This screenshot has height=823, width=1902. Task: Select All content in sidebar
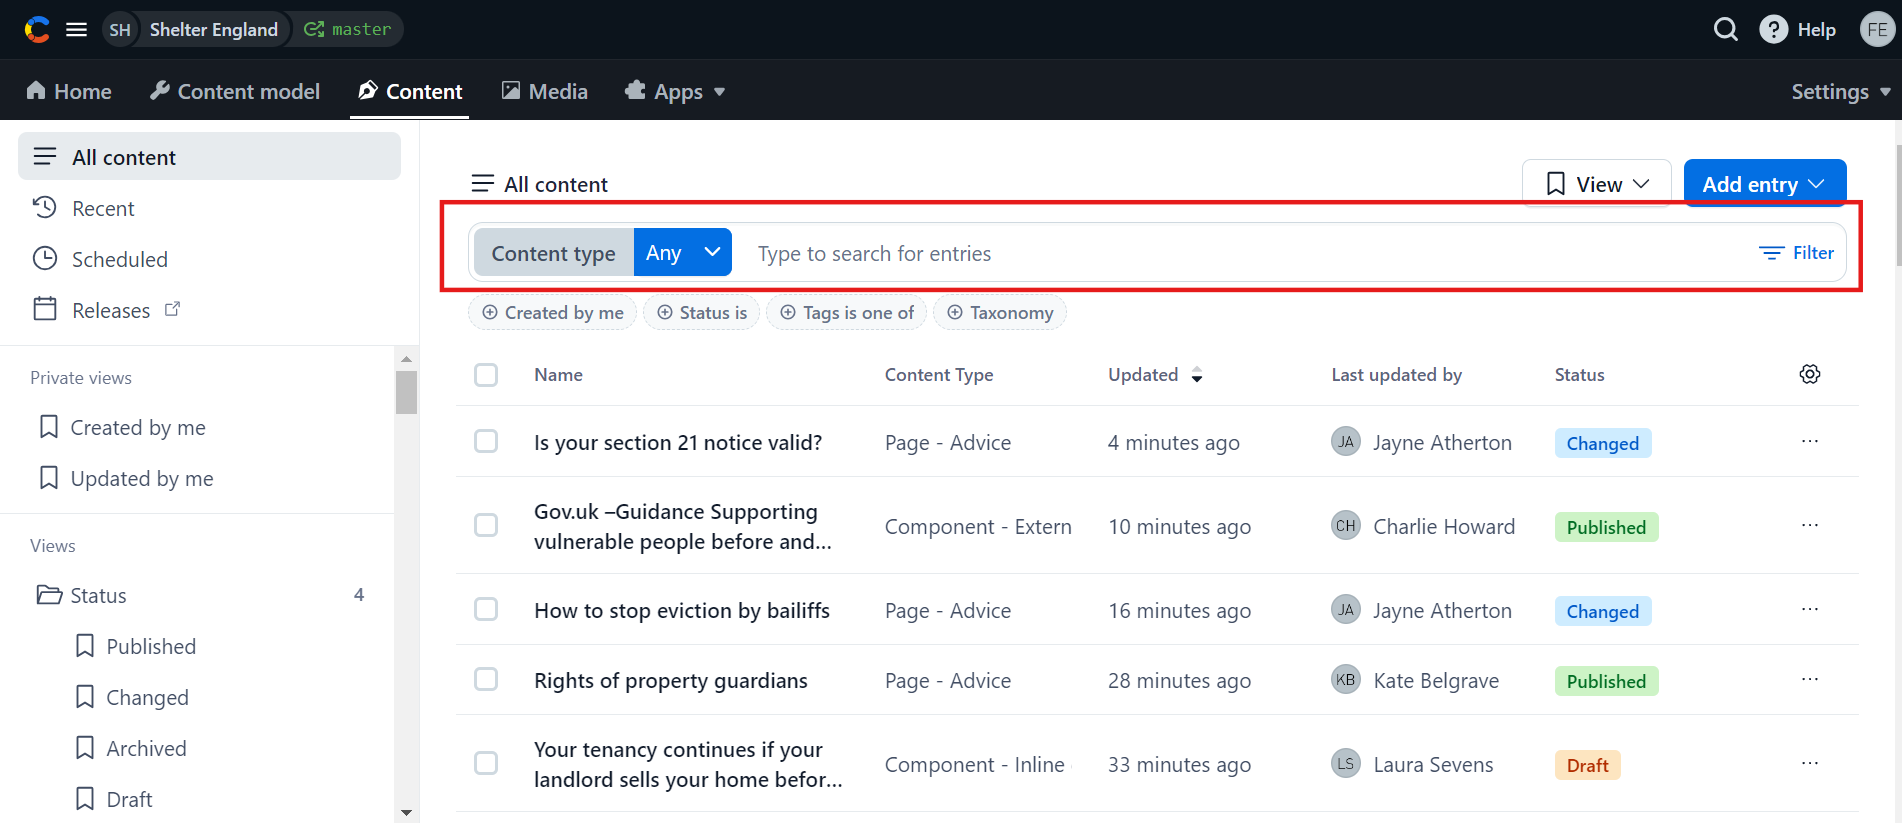pos(209,157)
